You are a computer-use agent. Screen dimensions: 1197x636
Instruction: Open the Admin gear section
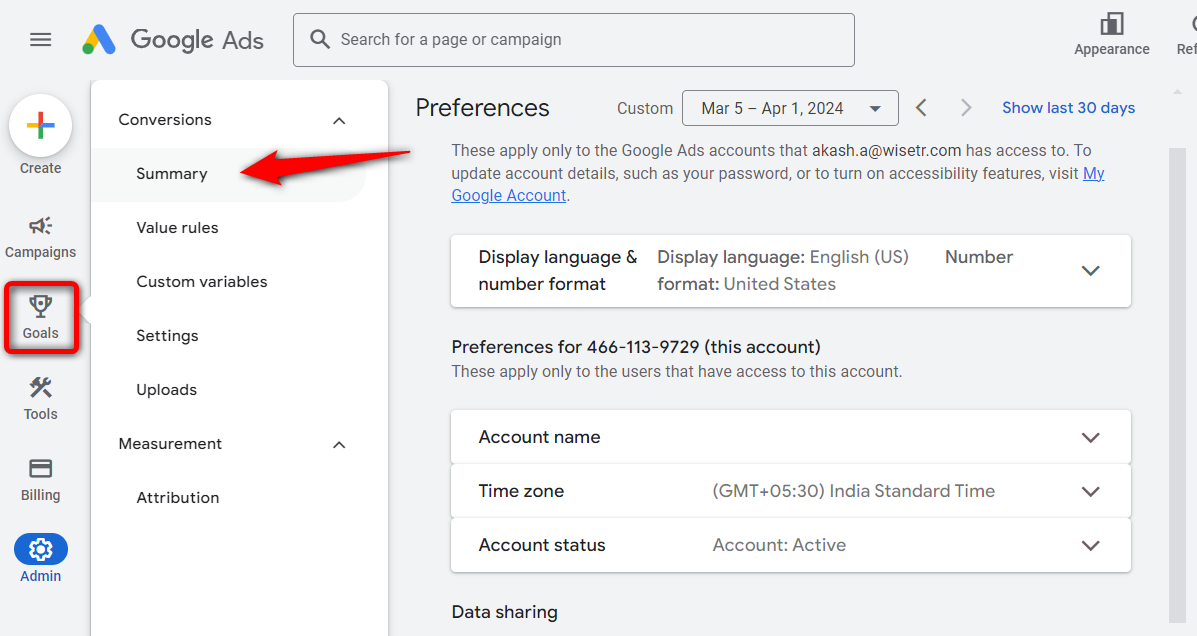click(x=40, y=559)
